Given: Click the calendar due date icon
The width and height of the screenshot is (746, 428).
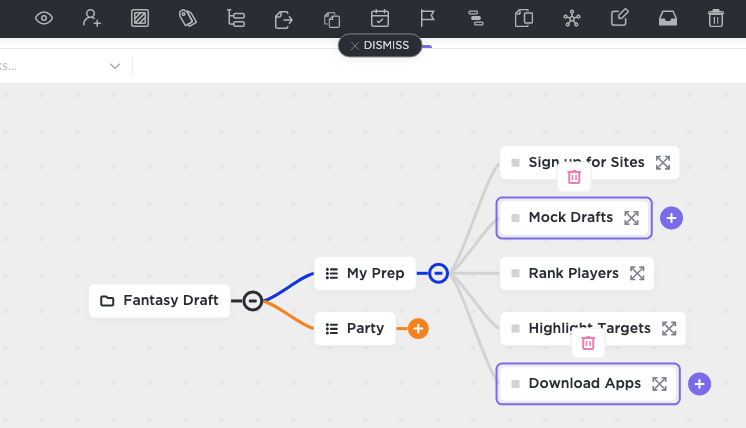Looking at the screenshot, I should click(x=380, y=18).
